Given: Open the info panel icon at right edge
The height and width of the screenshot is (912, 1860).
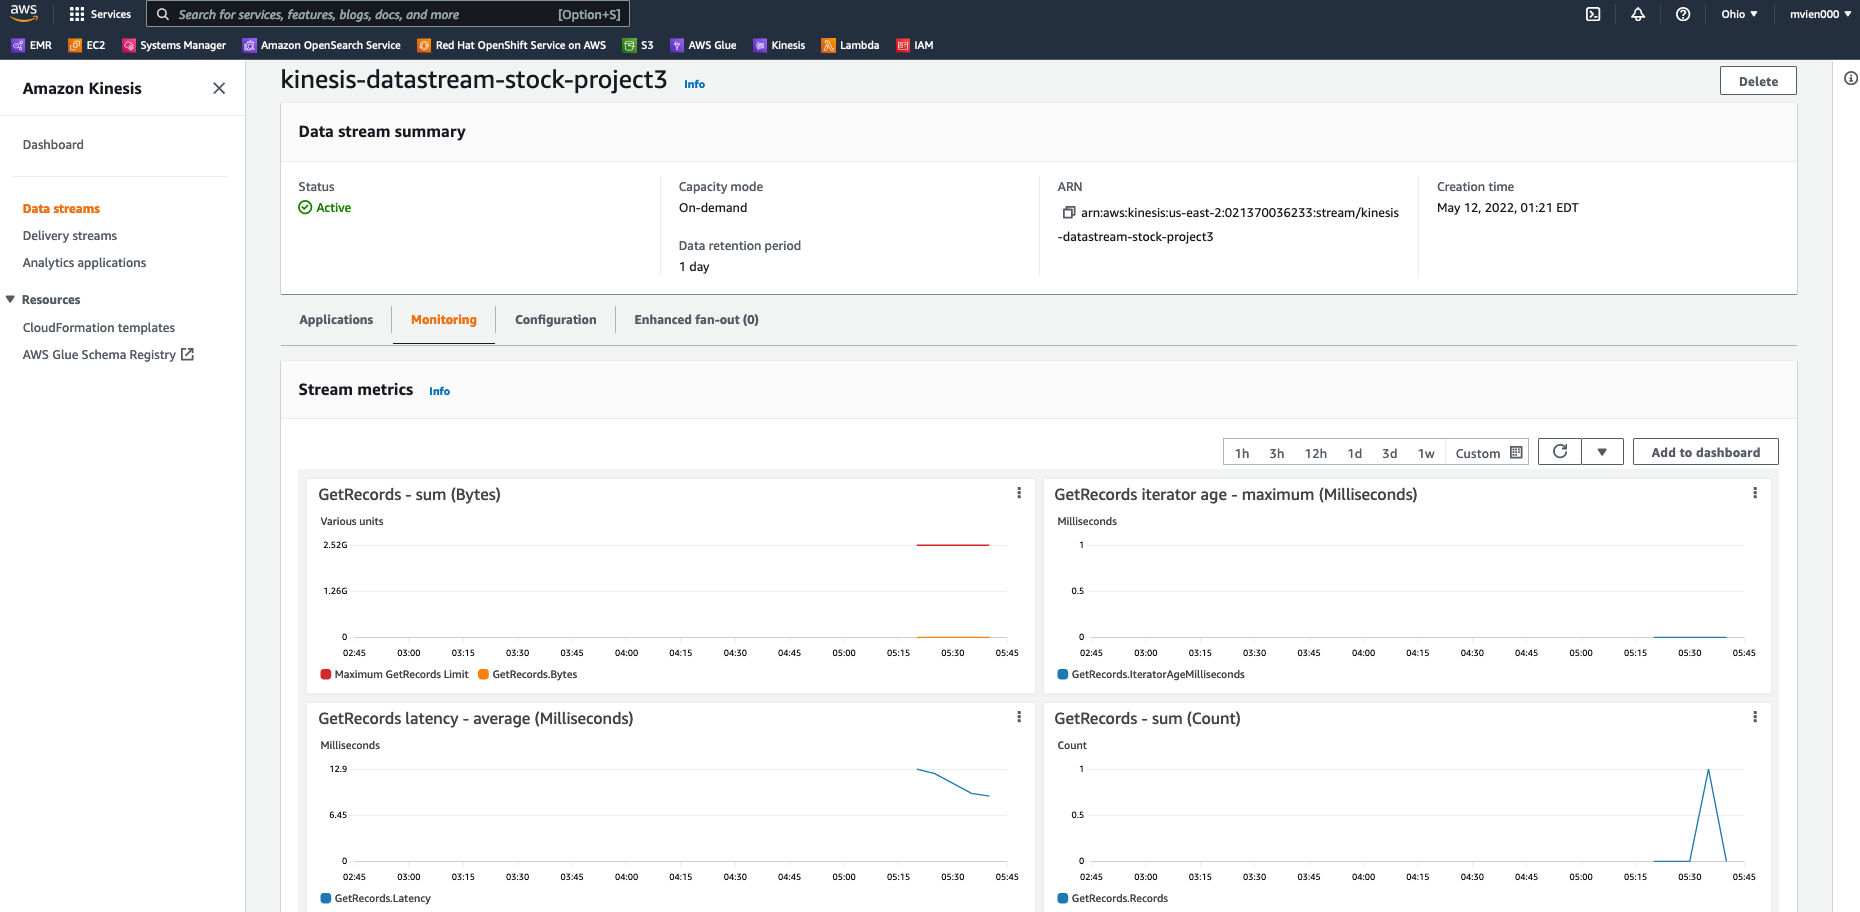Looking at the screenshot, I should [x=1851, y=78].
